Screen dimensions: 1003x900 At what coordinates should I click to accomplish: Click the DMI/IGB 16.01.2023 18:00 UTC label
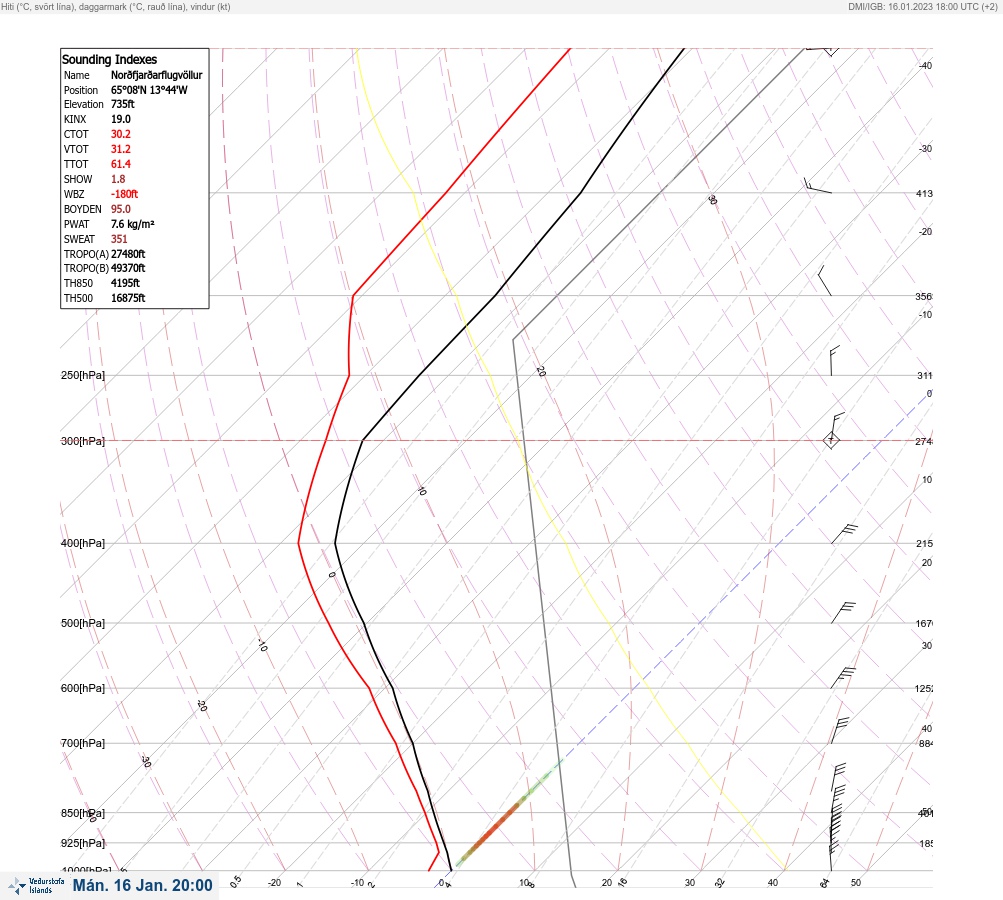[922, 7]
